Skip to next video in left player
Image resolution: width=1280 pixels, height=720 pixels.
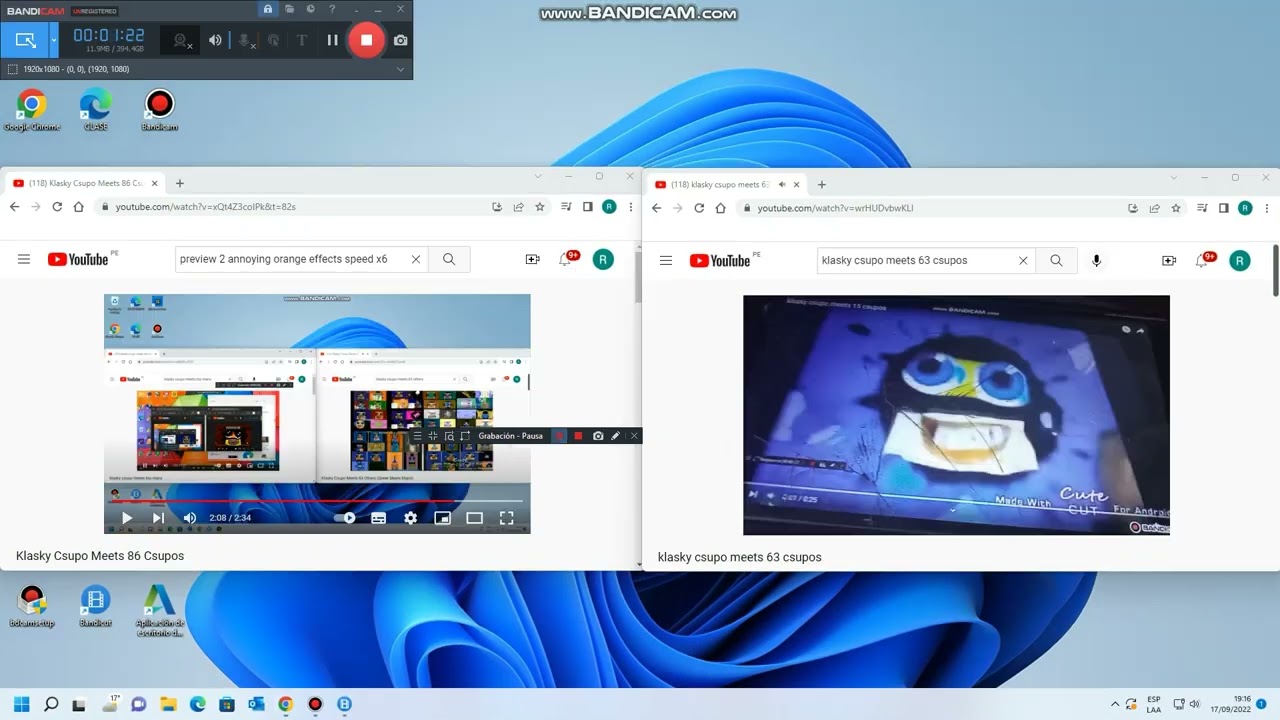158,518
